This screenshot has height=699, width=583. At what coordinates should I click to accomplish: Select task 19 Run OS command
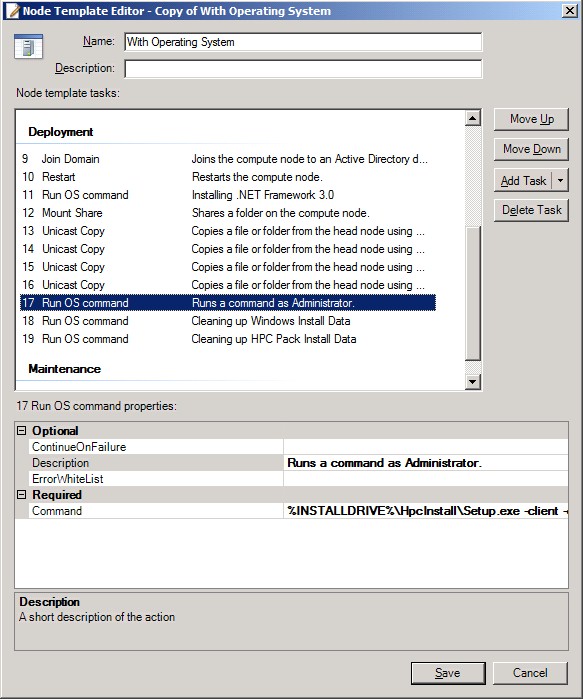(x=228, y=339)
